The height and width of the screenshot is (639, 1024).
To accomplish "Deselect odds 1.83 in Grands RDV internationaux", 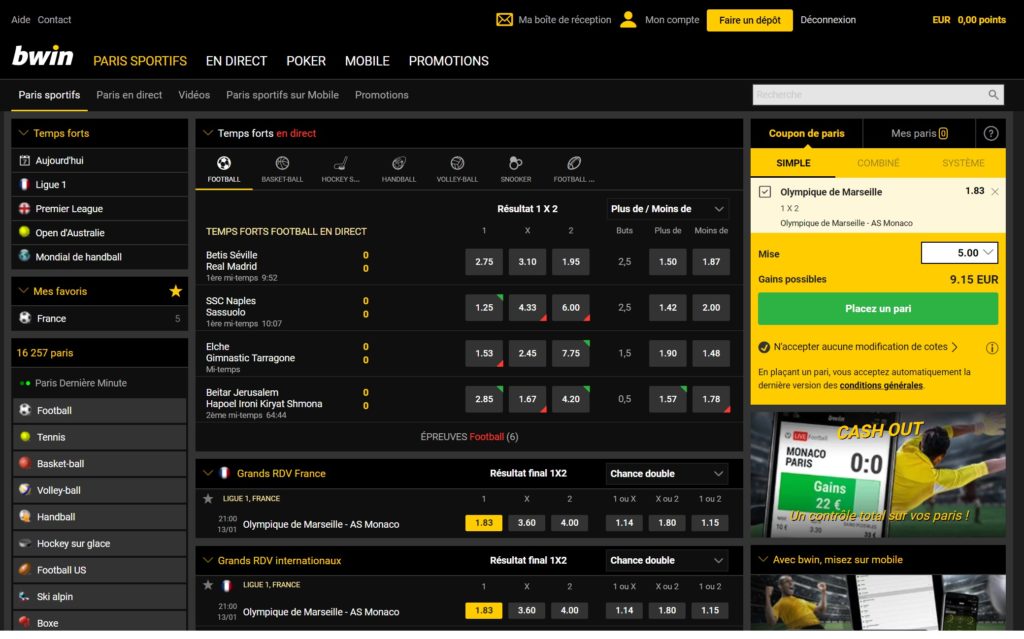I will 484,610.
